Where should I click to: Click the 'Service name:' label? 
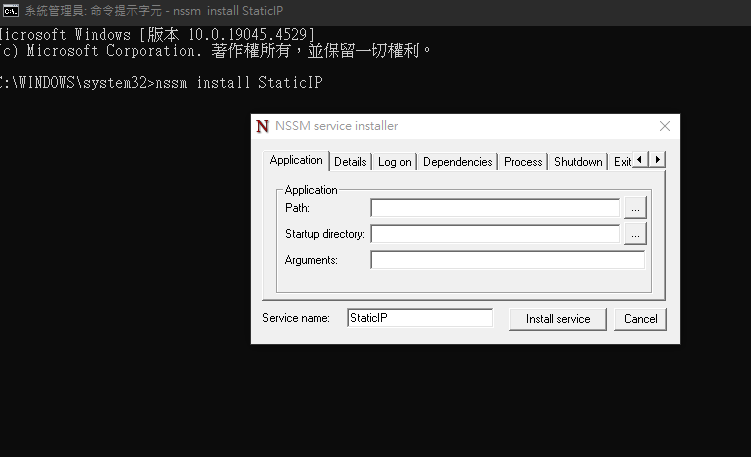click(296, 318)
